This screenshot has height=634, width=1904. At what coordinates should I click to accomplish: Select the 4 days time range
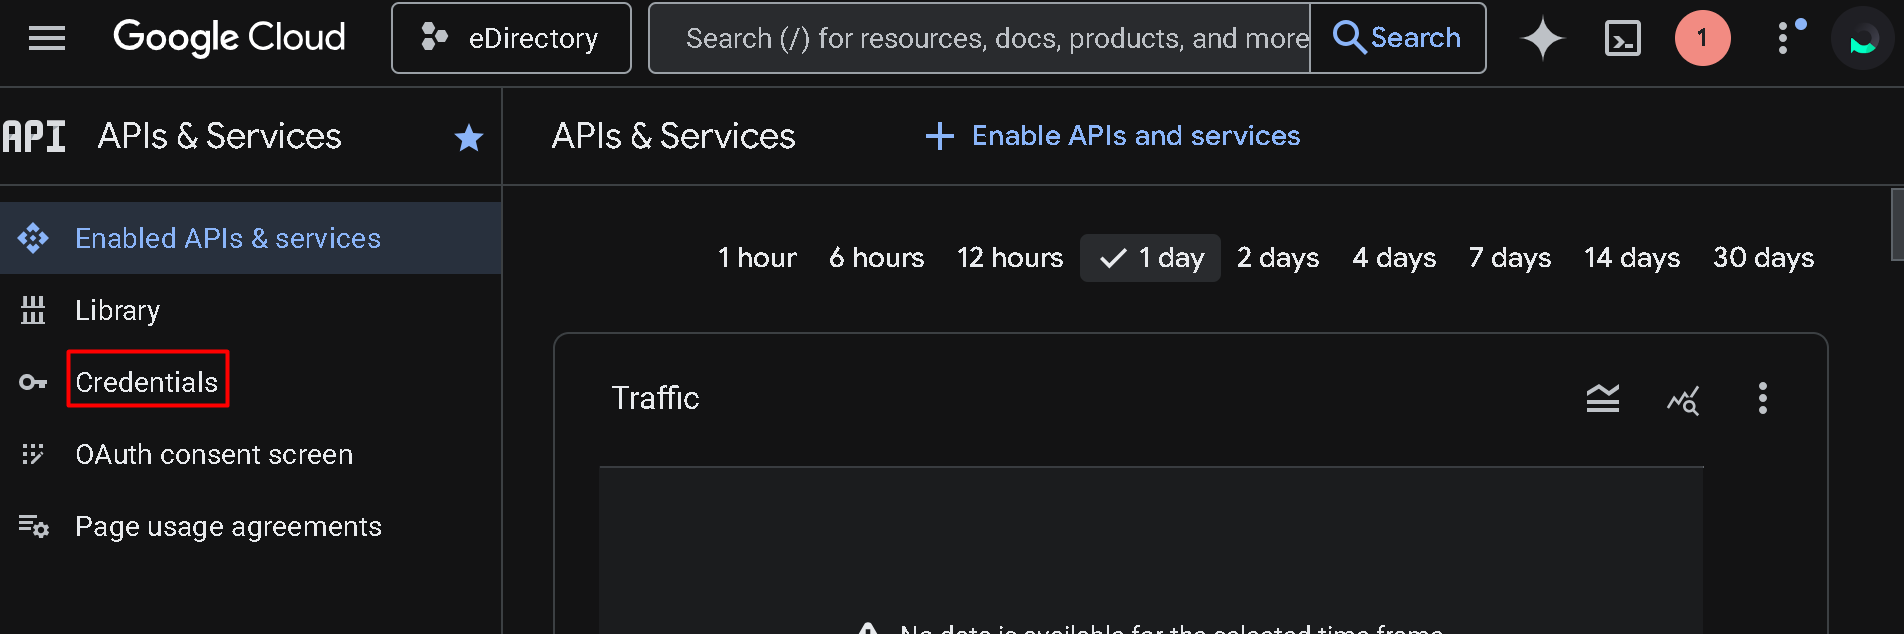pos(1394,258)
